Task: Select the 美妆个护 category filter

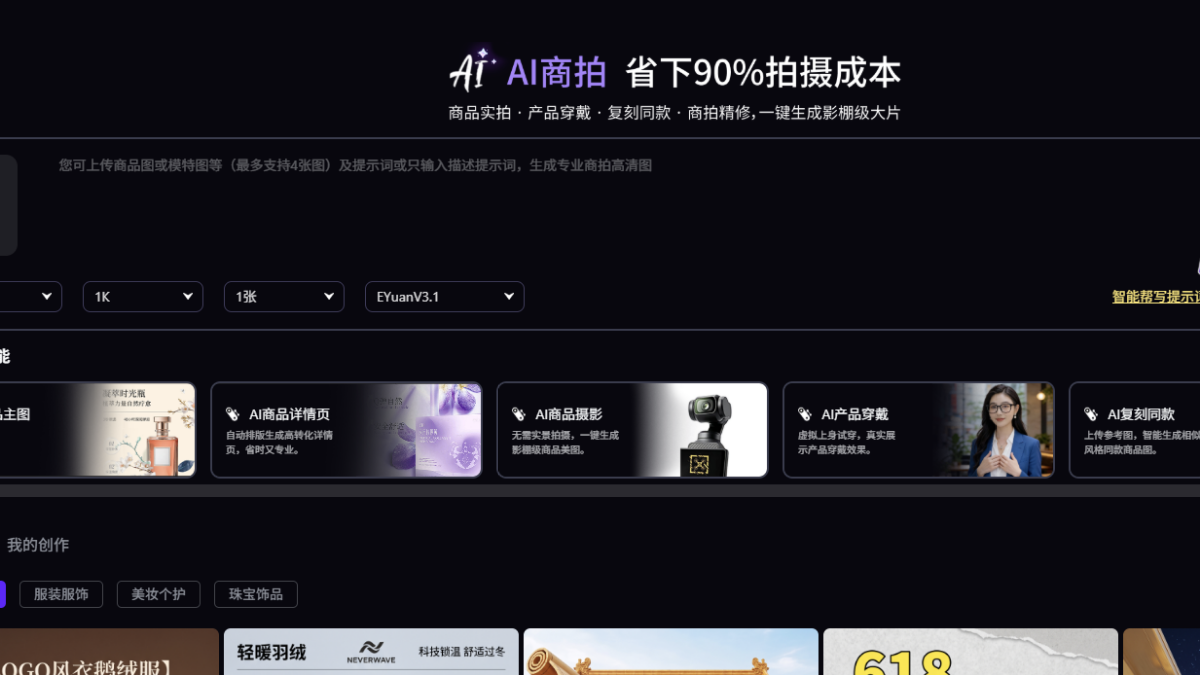Action: [158, 594]
